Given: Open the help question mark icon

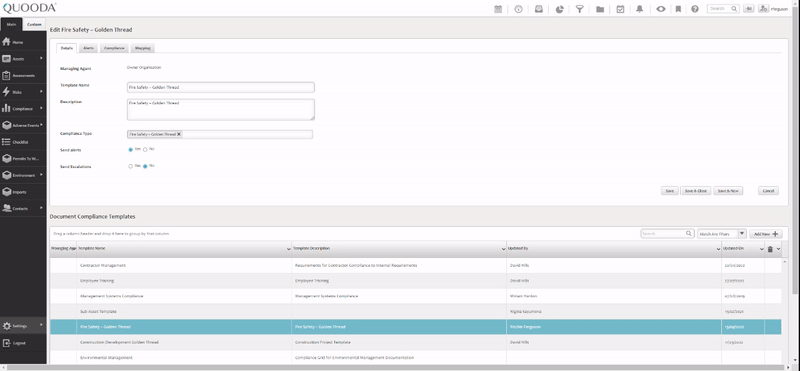Looking at the screenshot, I should tap(695, 9).
